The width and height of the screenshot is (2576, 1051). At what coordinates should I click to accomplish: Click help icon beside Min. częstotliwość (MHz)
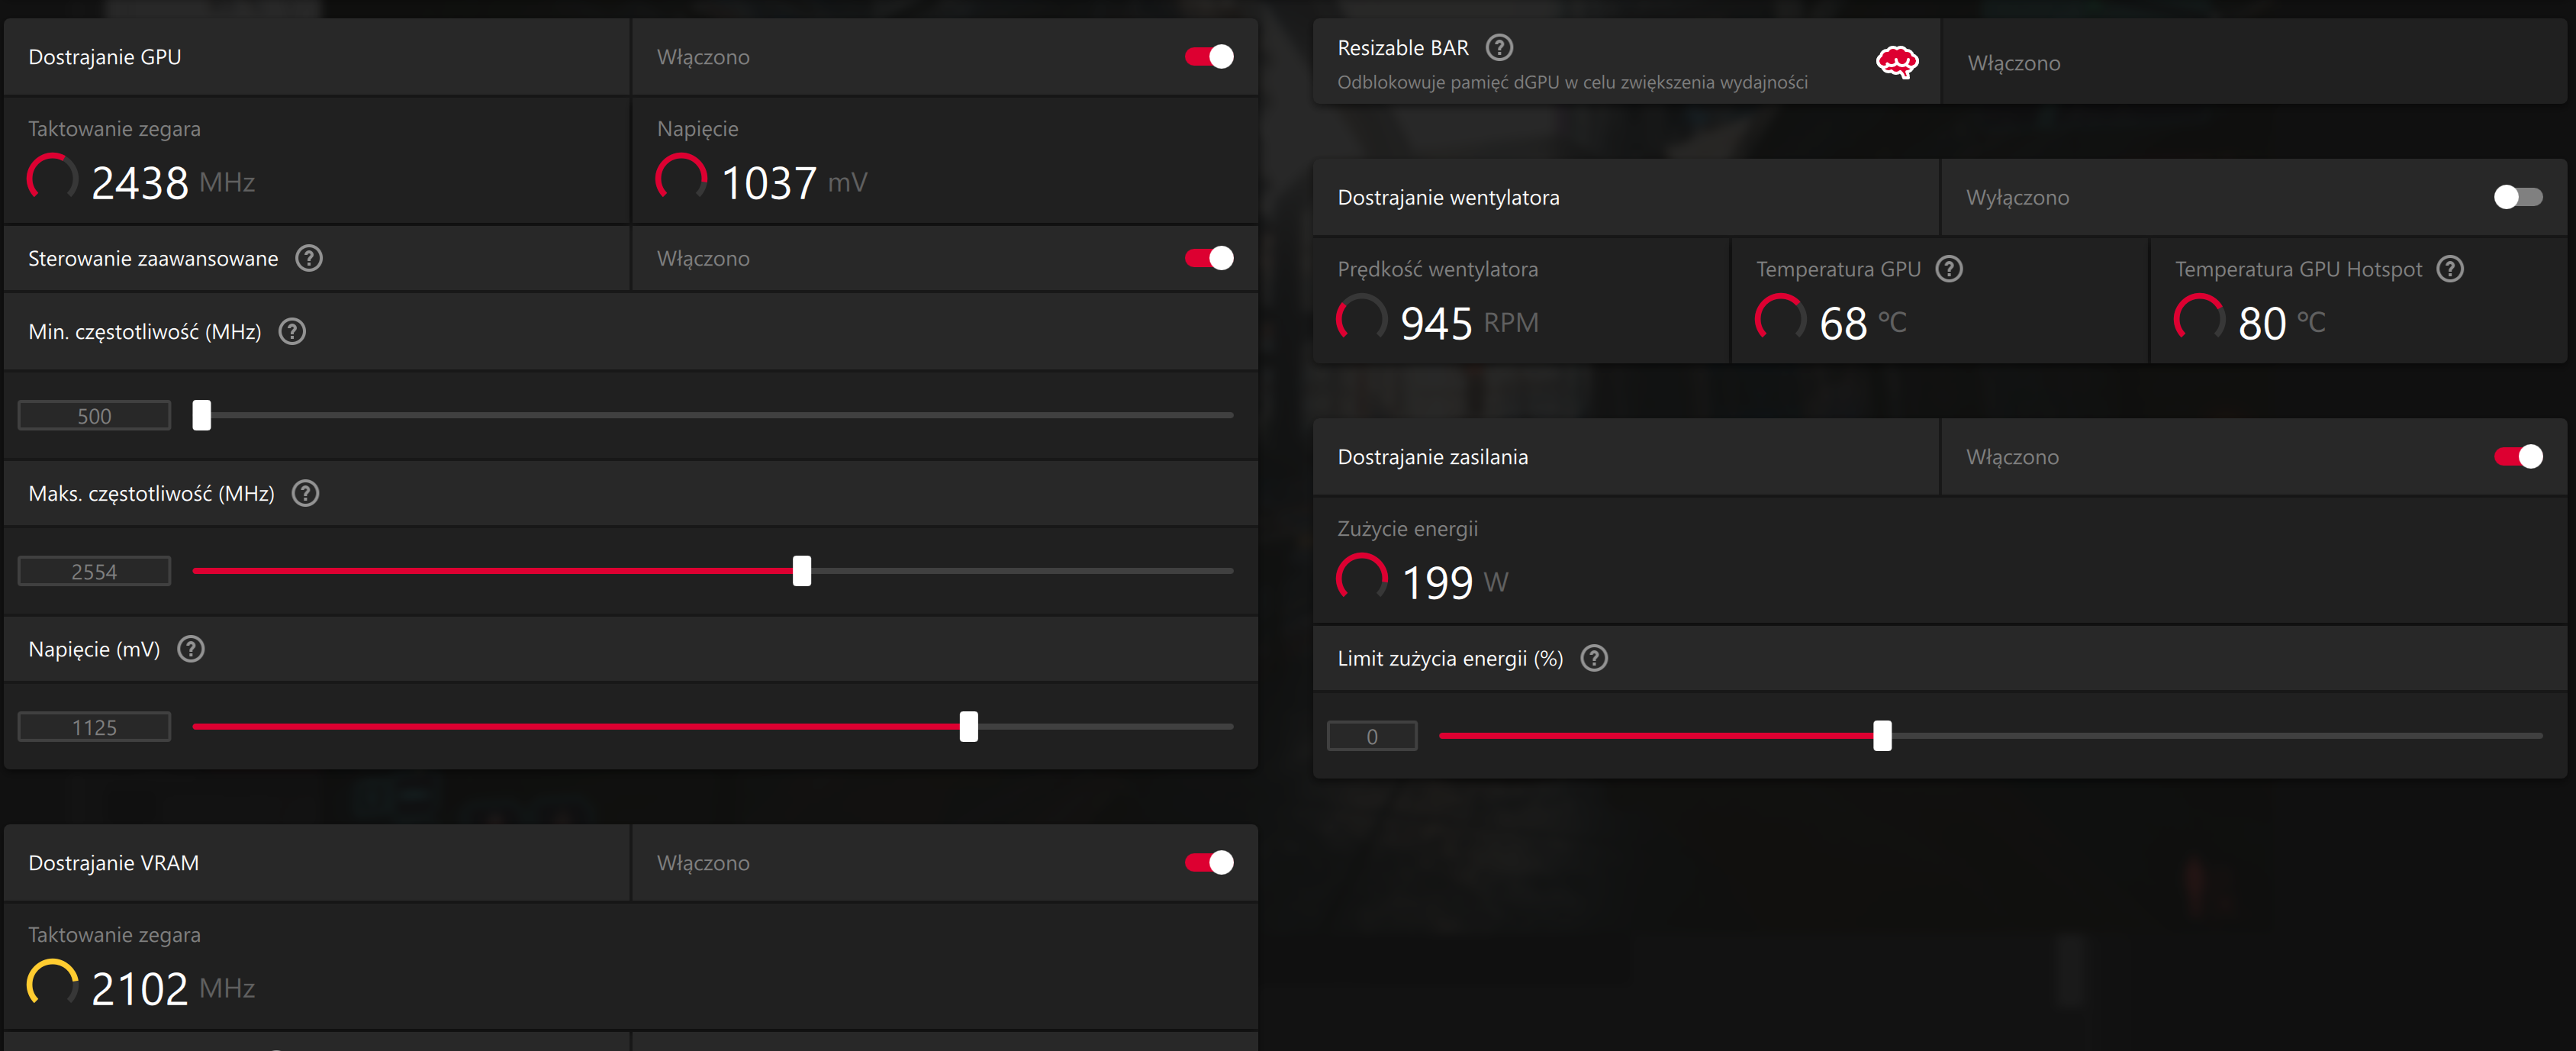point(292,331)
